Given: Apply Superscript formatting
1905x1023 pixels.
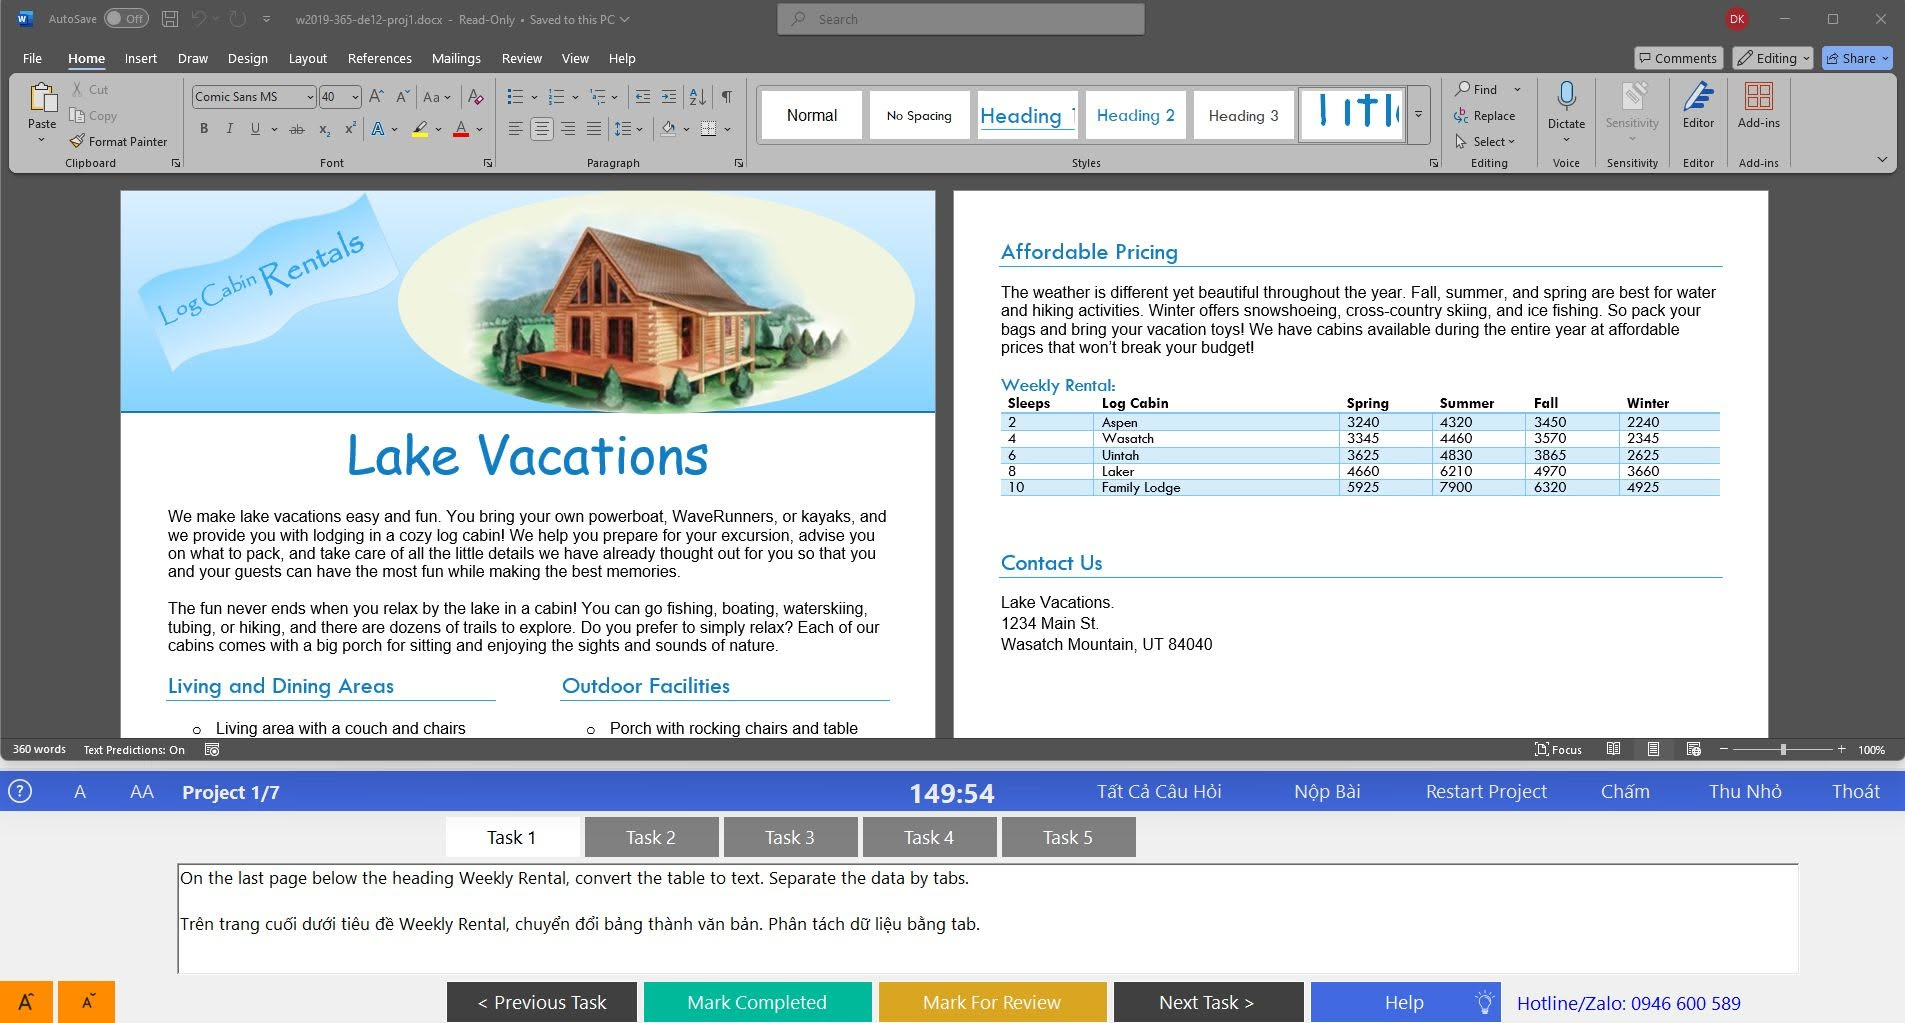Looking at the screenshot, I should click(x=350, y=129).
